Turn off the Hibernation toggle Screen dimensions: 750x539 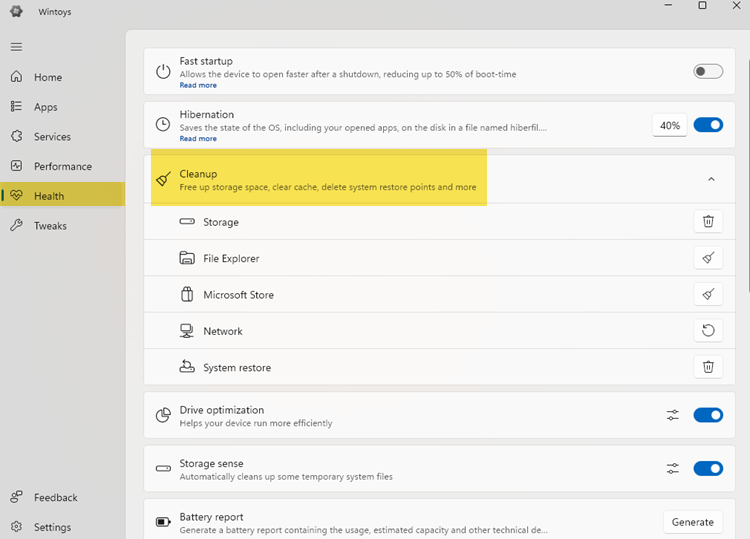point(708,125)
